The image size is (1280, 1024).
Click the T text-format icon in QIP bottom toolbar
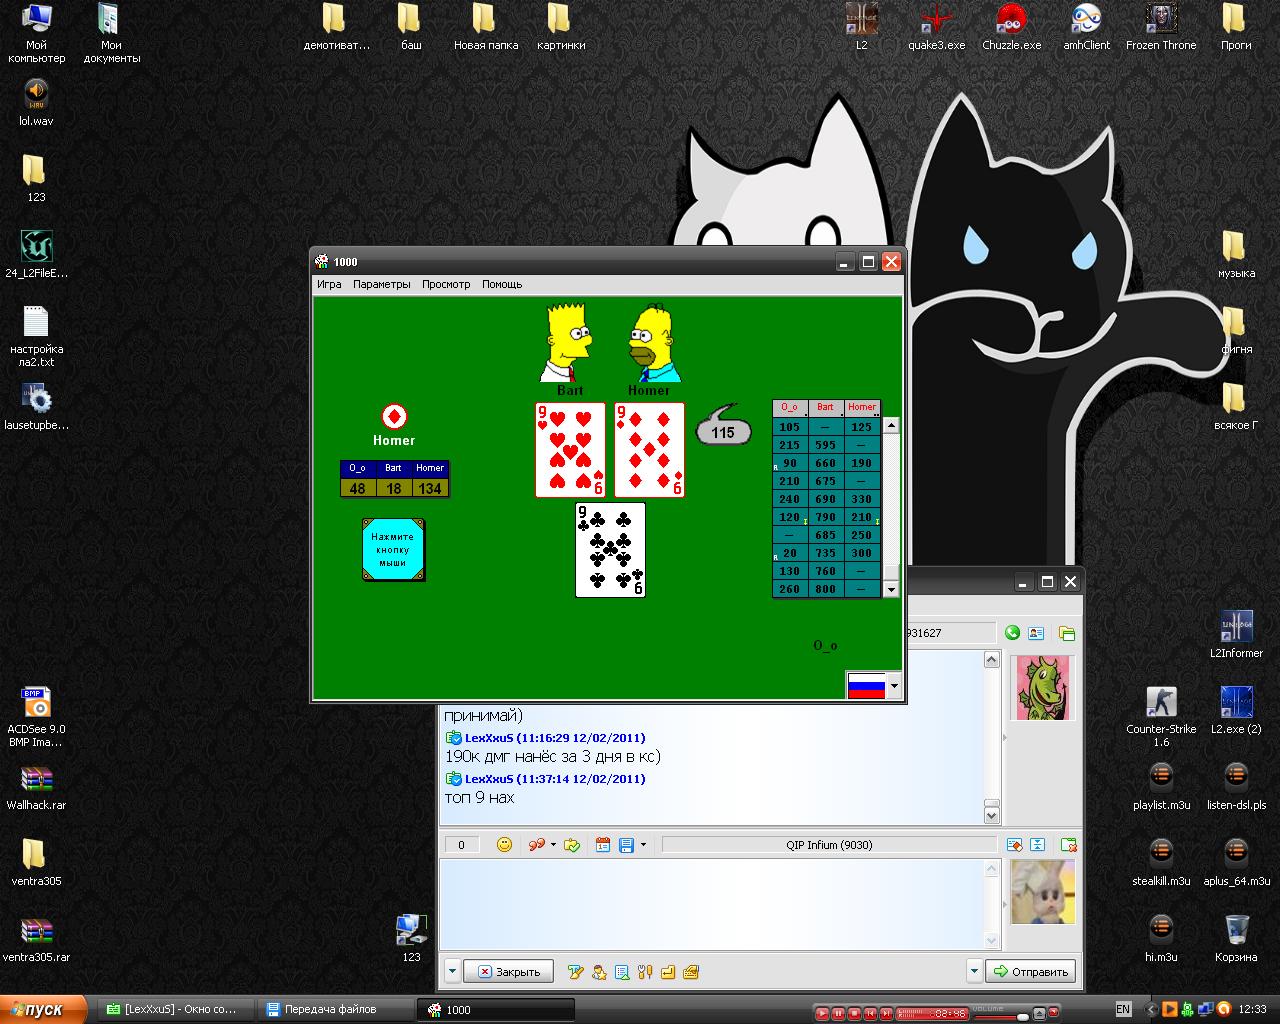point(575,971)
